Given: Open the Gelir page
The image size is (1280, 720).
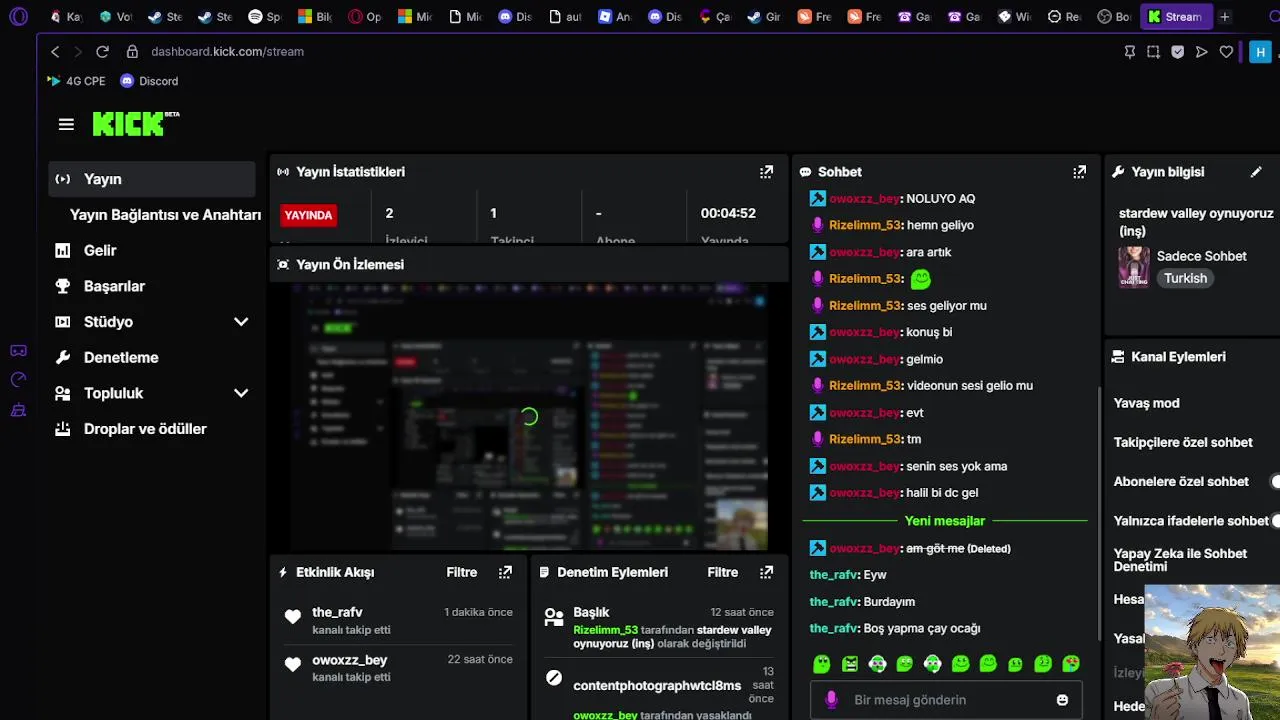Looking at the screenshot, I should (x=100, y=251).
